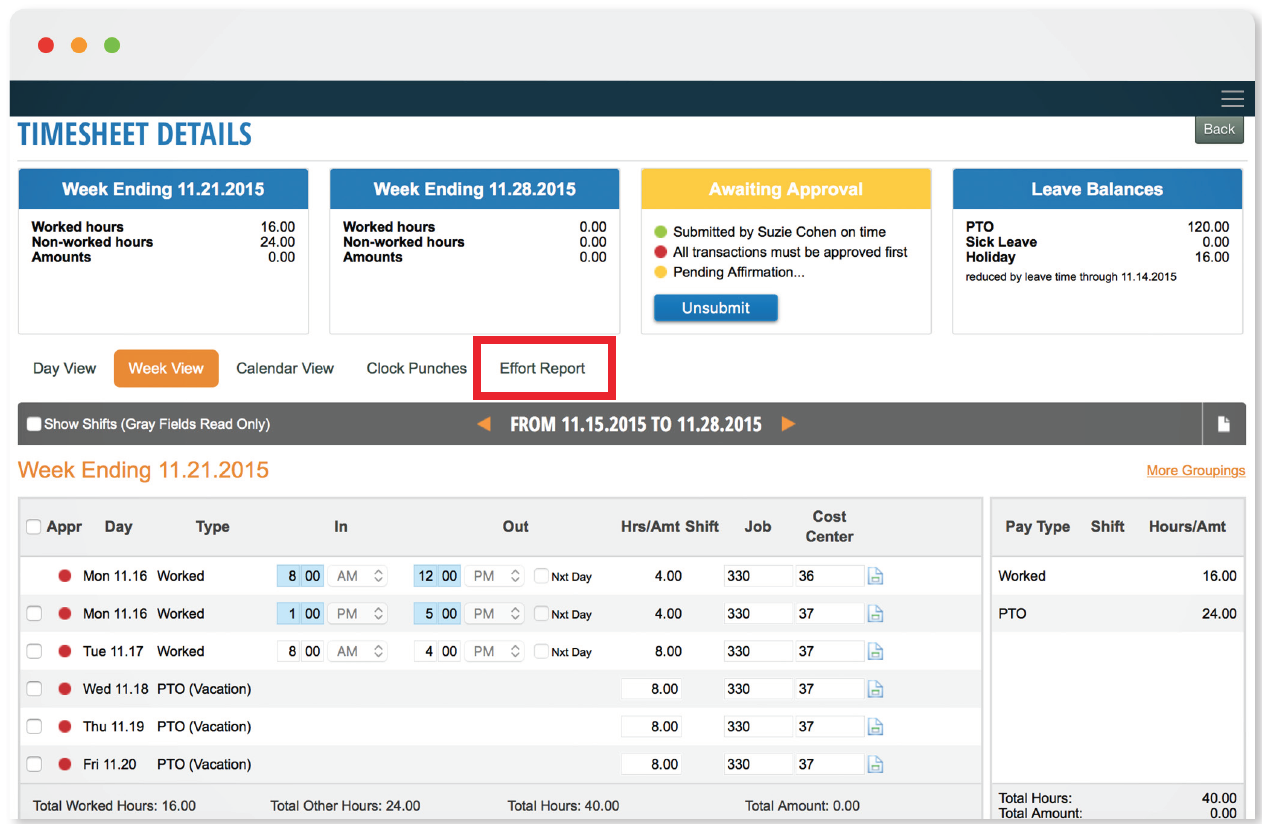1262x824 pixels.
Task: Open the AM/PM dropdown for Mon 11.16 clock-in
Action: click(x=357, y=575)
